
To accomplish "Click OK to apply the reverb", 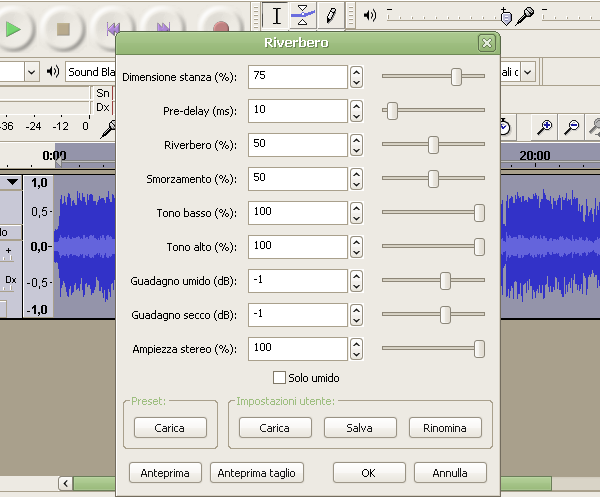I will click(x=369, y=472).
